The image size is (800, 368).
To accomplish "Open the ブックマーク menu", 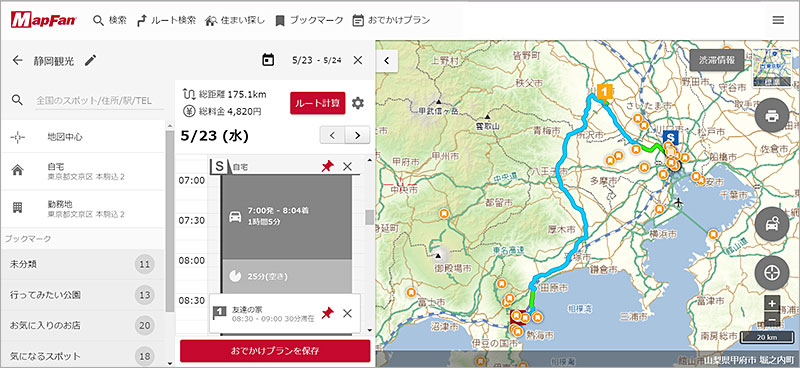I will pyautogui.click(x=309, y=20).
